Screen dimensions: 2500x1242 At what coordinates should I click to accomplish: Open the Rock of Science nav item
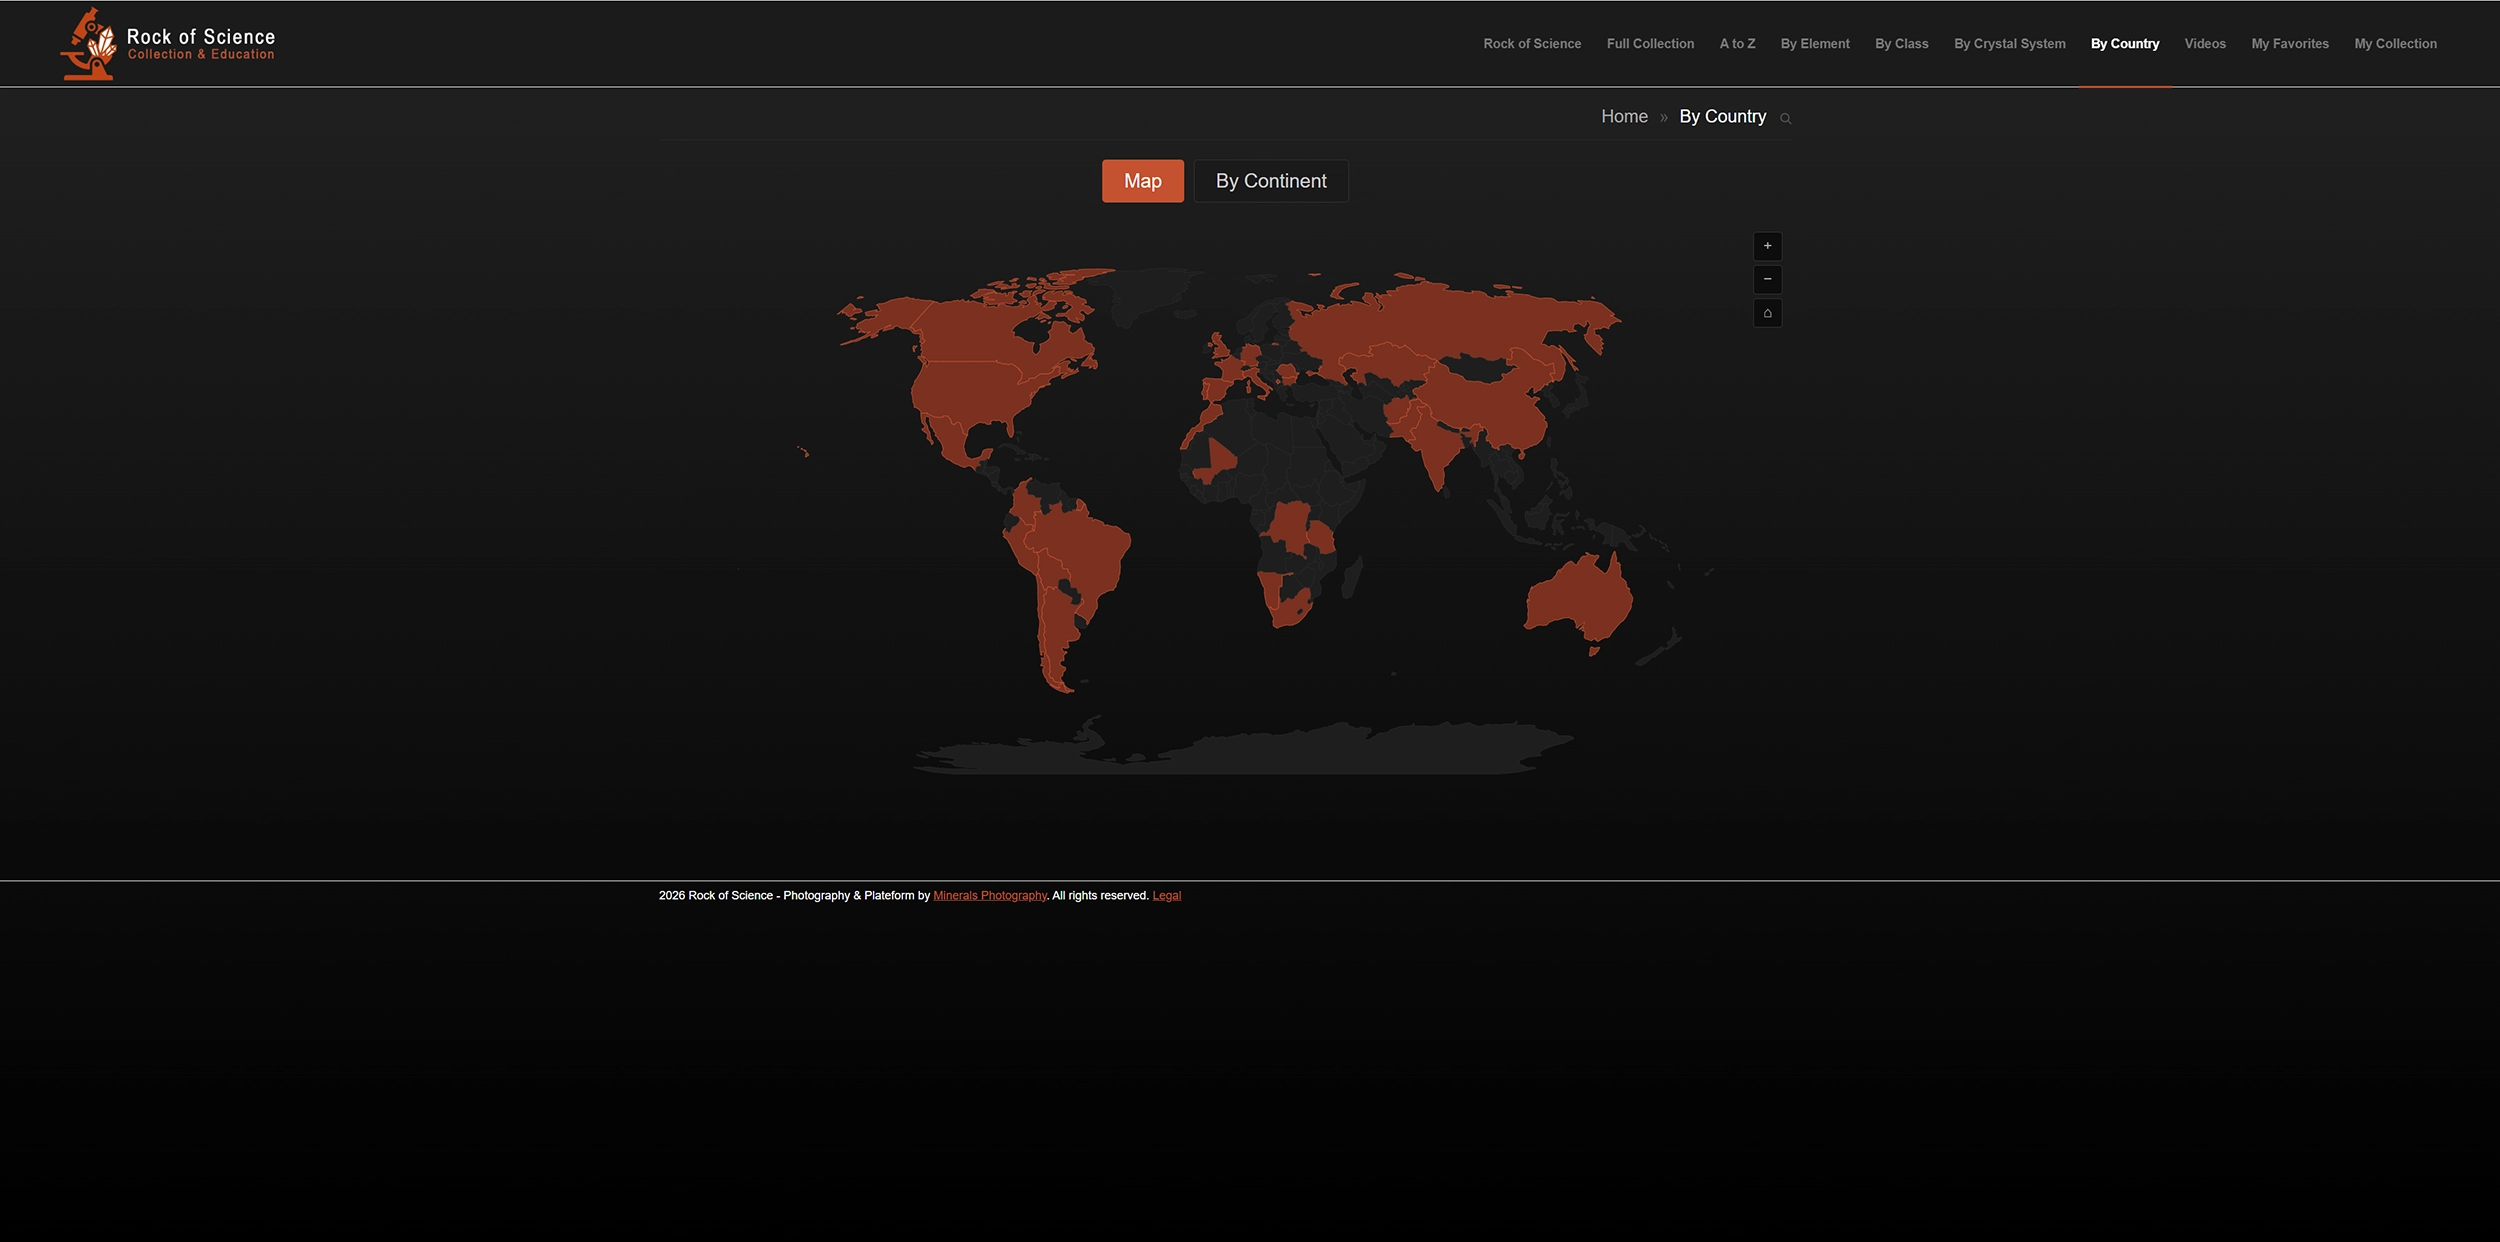pos(1532,44)
